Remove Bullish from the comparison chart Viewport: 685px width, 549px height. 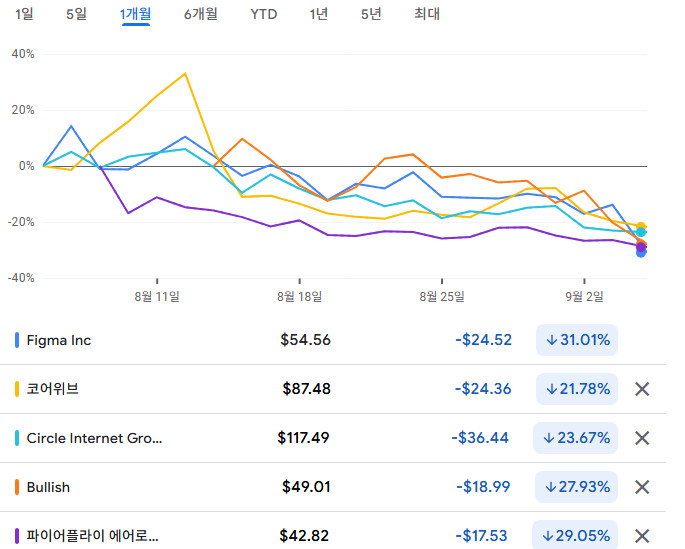coord(642,487)
